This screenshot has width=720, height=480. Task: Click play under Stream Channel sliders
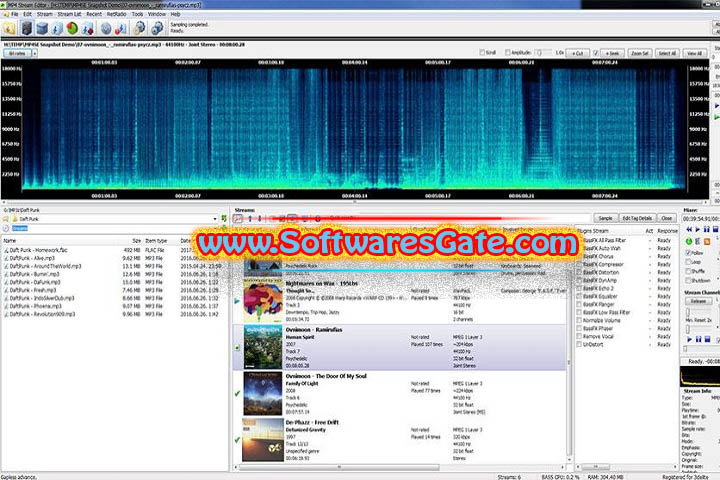pos(689,339)
